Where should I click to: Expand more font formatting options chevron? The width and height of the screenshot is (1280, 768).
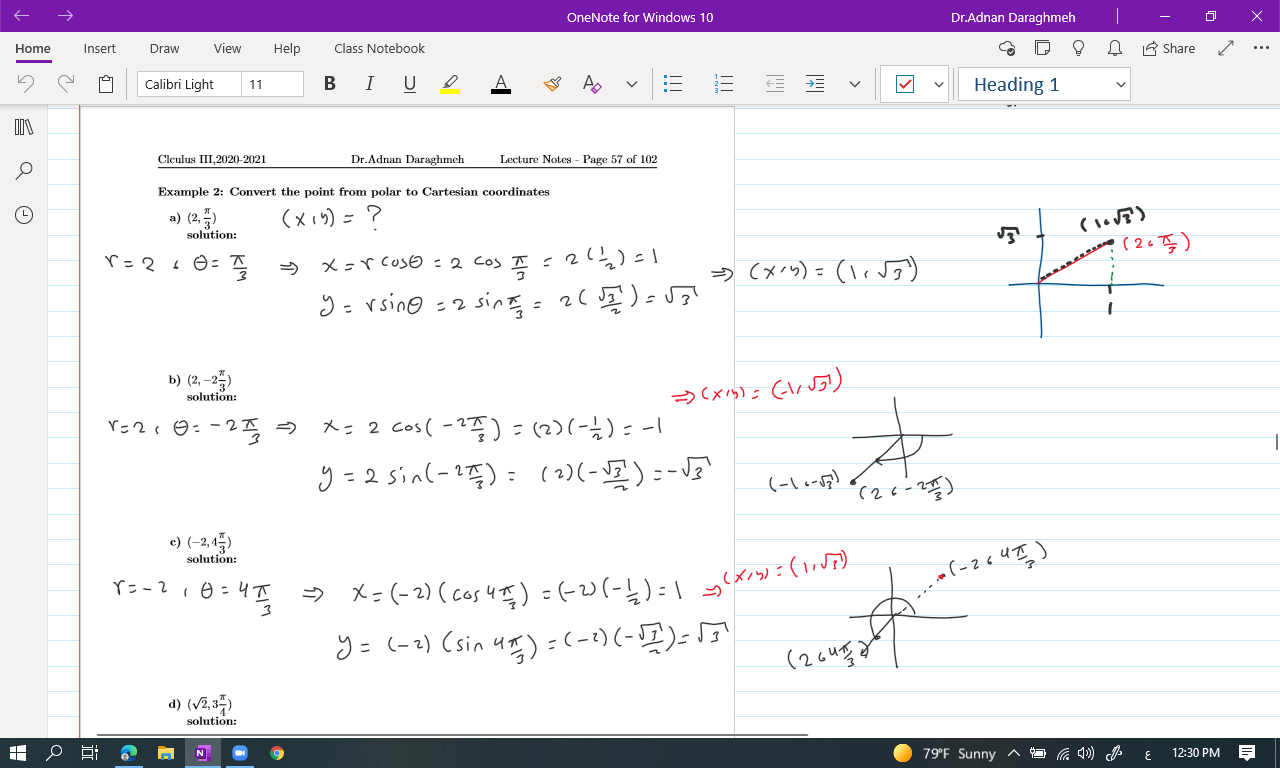[x=632, y=84]
